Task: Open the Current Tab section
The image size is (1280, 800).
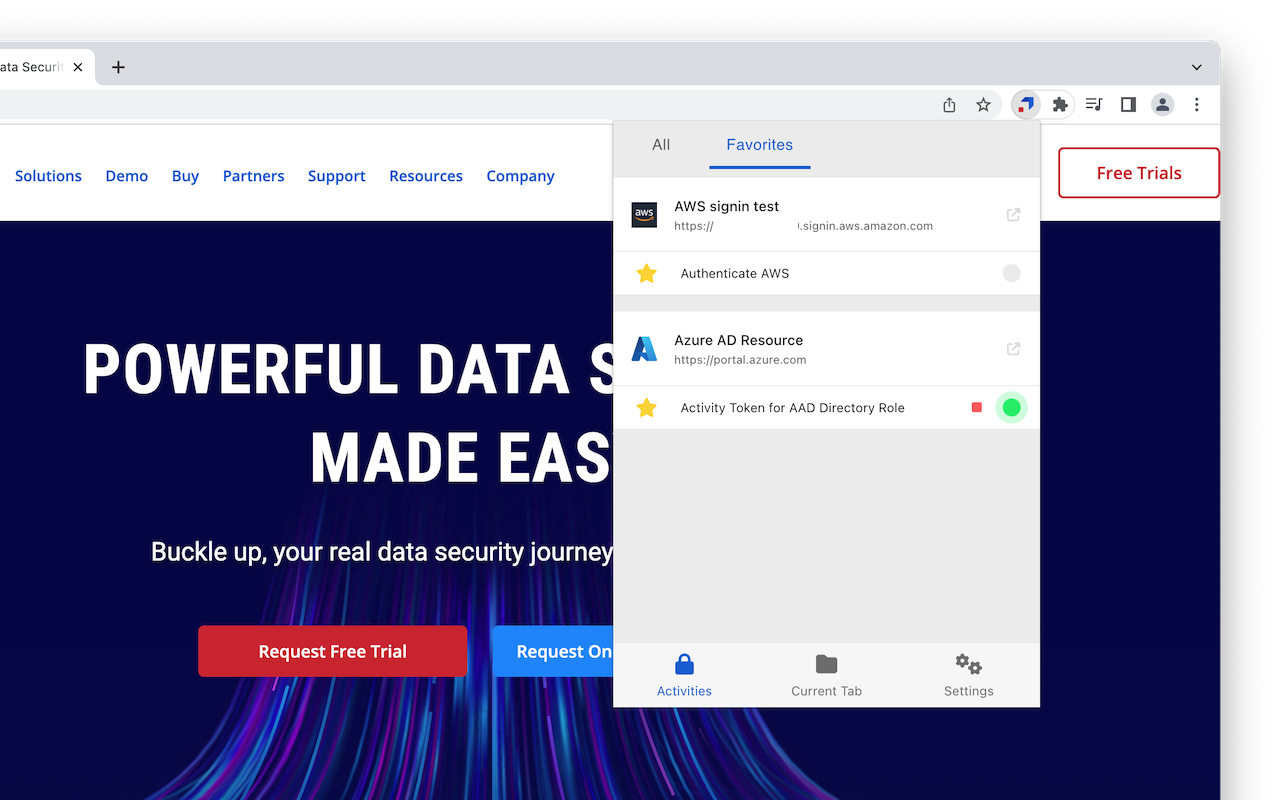Action: pyautogui.click(x=826, y=675)
